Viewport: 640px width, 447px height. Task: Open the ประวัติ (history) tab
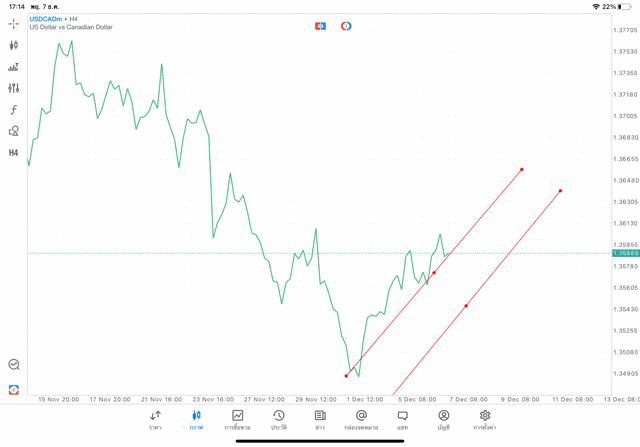click(279, 419)
